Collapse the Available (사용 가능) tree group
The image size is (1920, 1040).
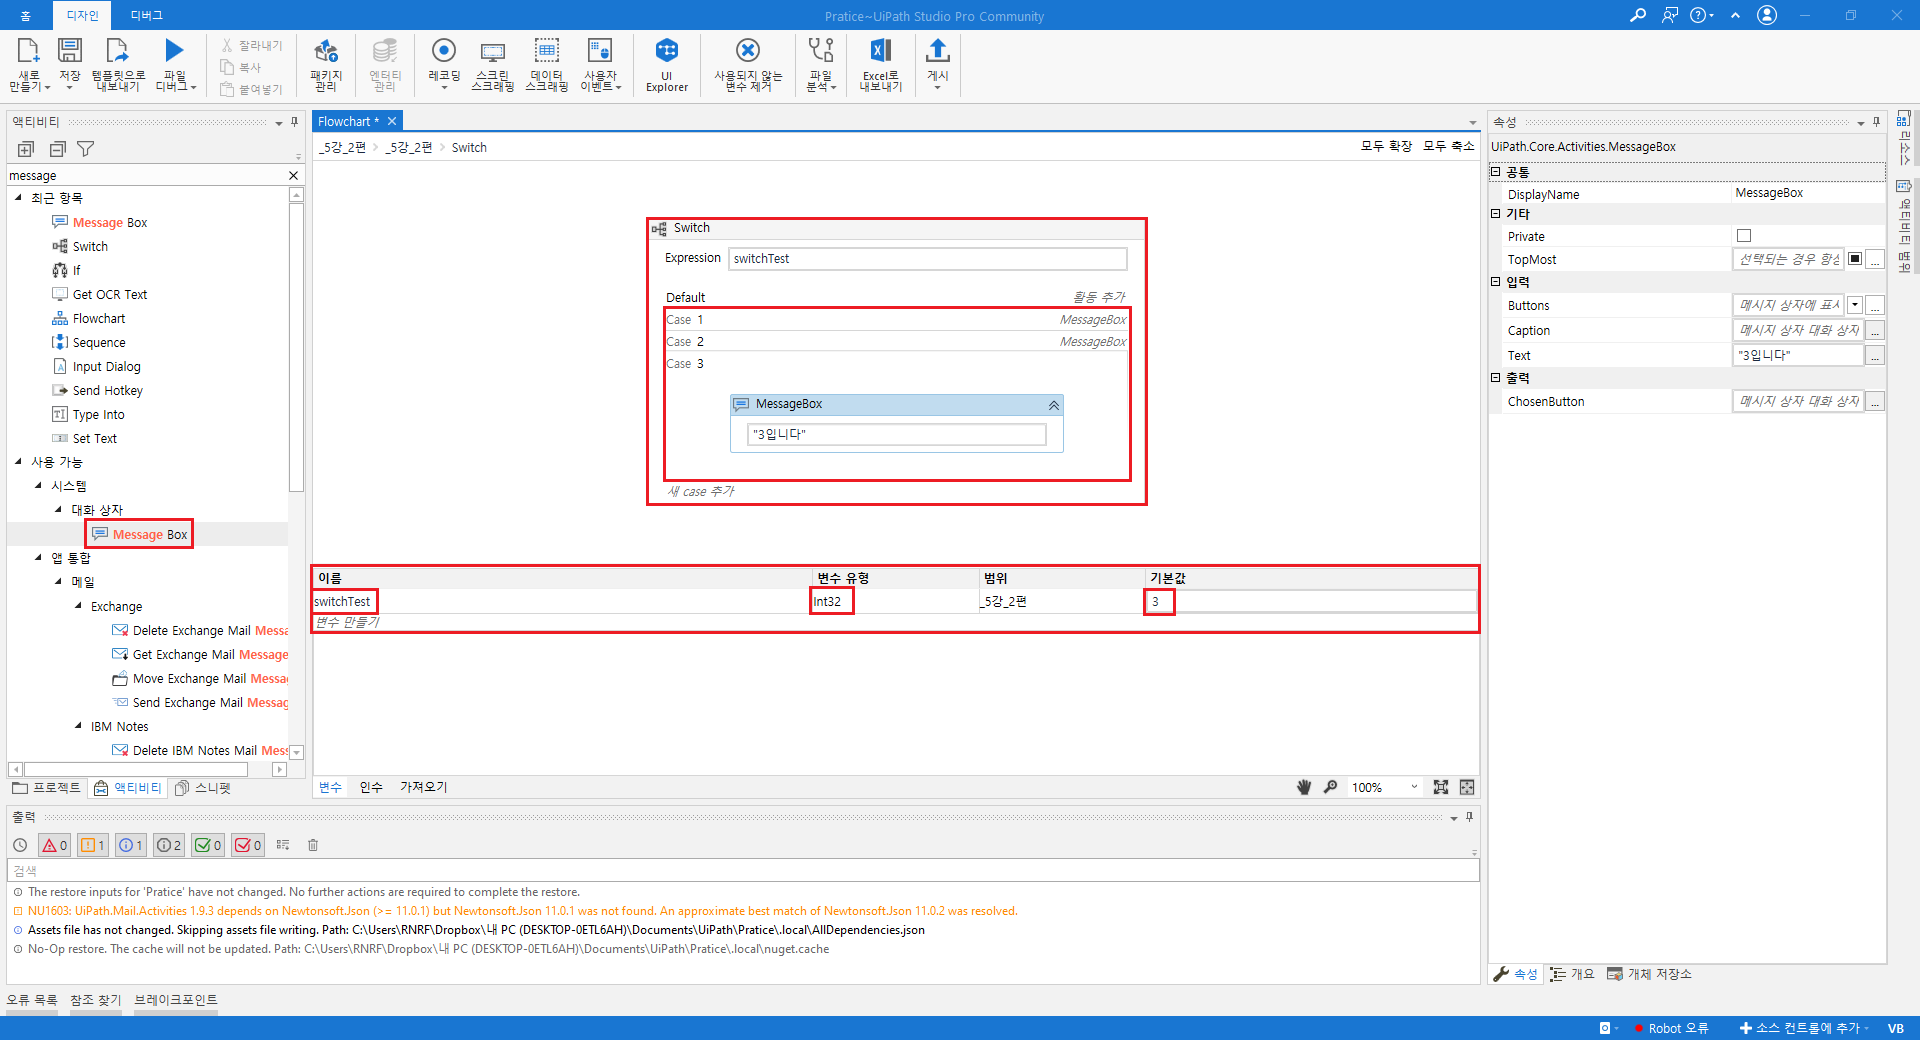tap(18, 461)
